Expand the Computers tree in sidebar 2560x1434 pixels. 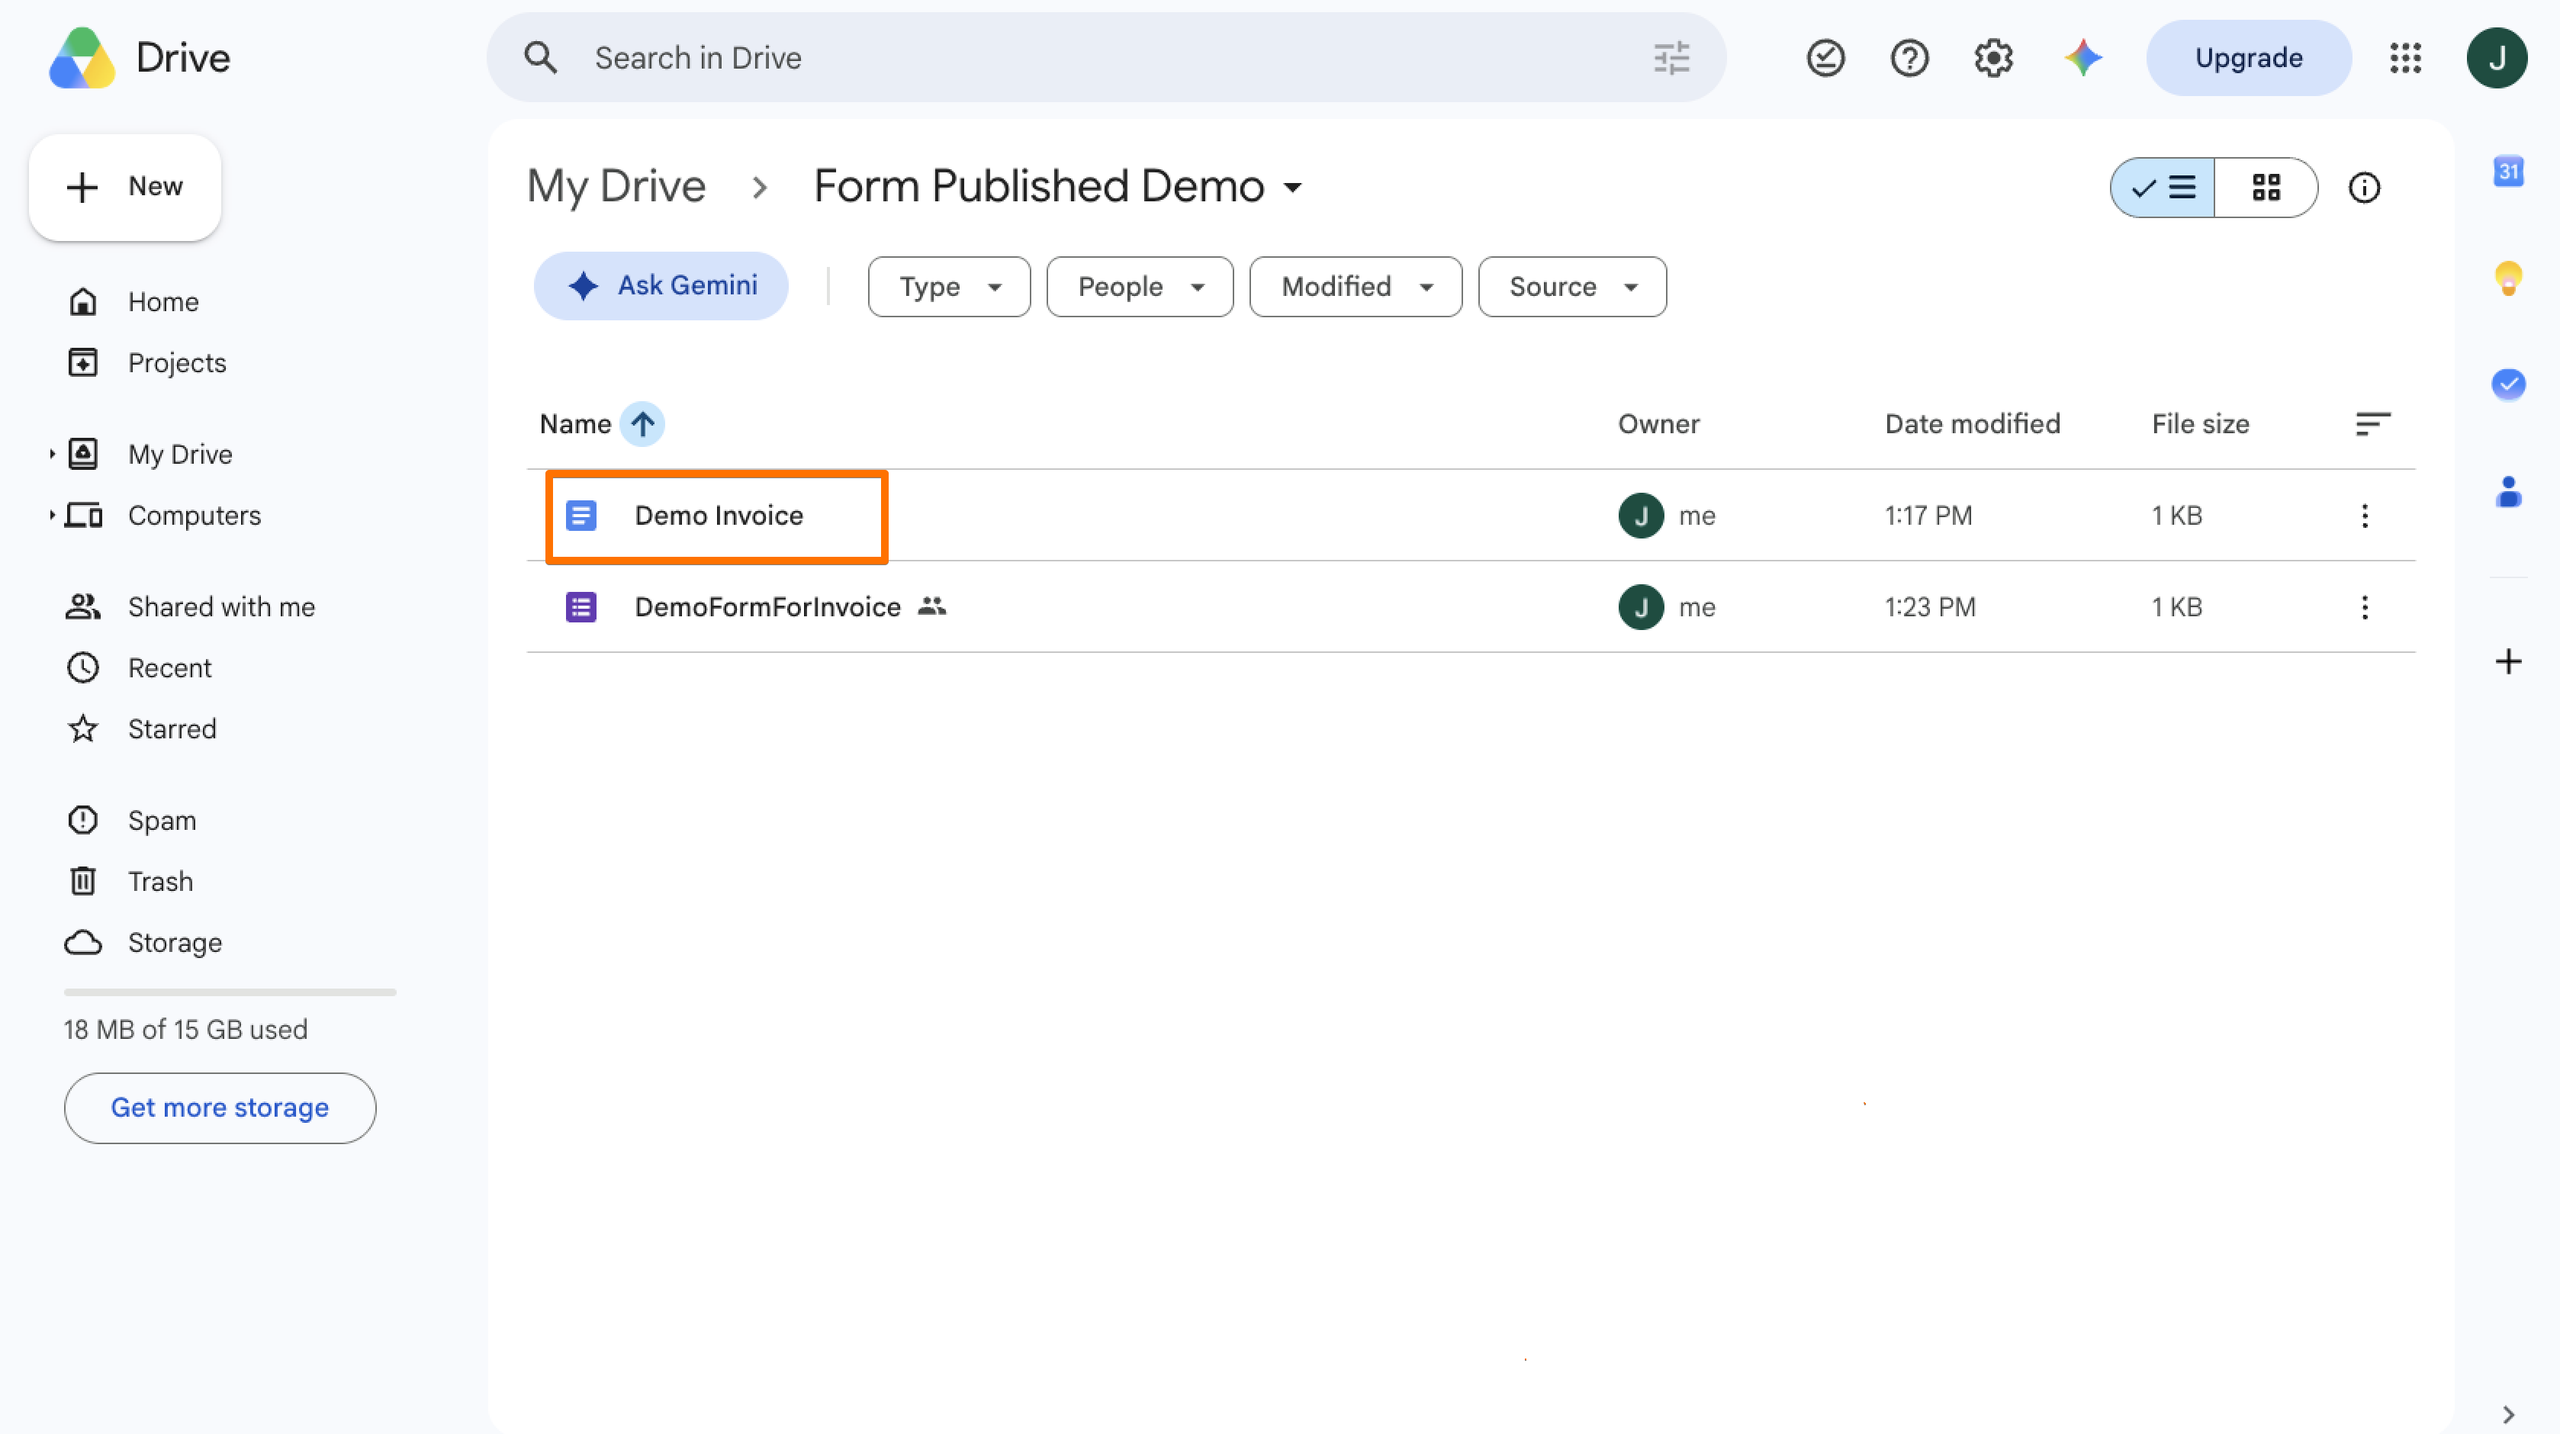51,515
